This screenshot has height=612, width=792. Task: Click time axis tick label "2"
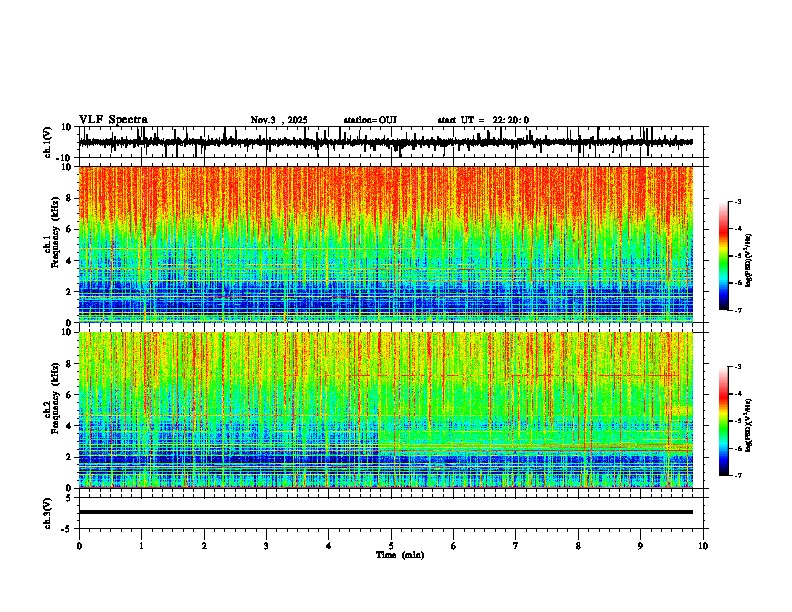click(x=204, y=546)
